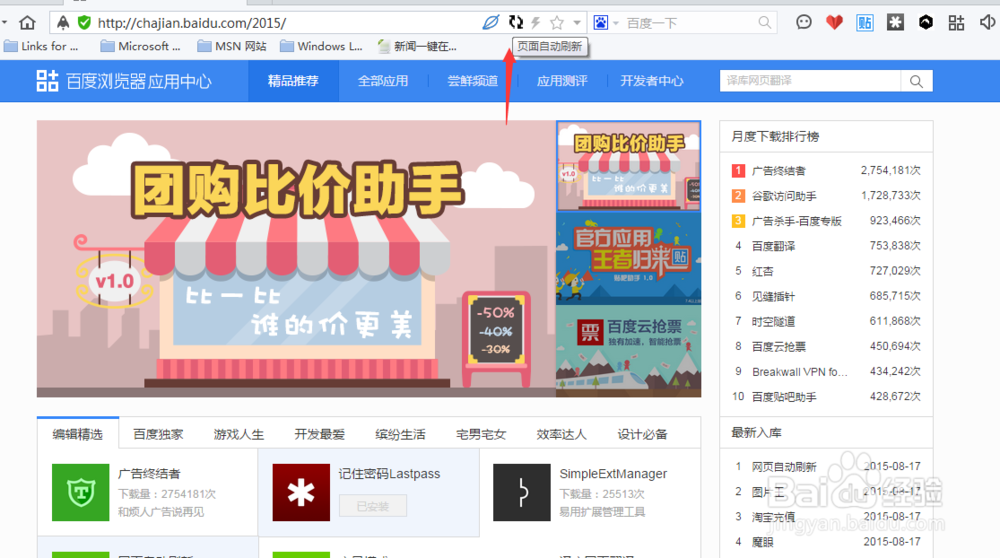Open SimpleExtManager app title link
The image size is (1000, 558).
tap(613, 474)
